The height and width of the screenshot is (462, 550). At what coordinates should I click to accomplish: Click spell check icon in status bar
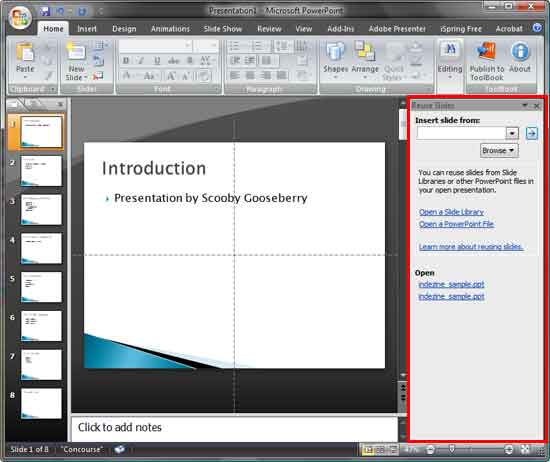point(120,449)
